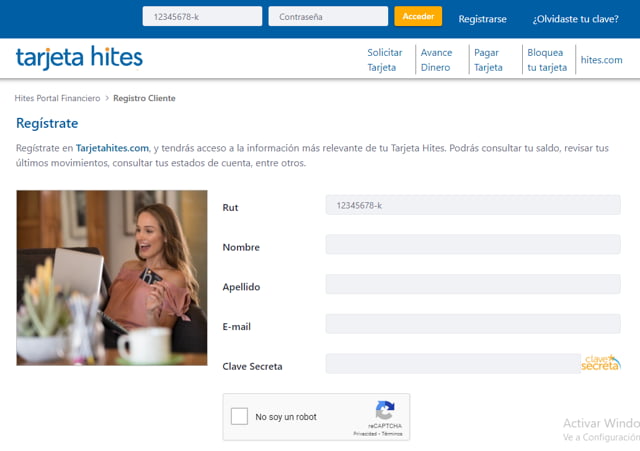Image resolution: width=640 pixels, height=451 pixels.
Task: Click the Rut field in the registration form
Action: point(473,205)
